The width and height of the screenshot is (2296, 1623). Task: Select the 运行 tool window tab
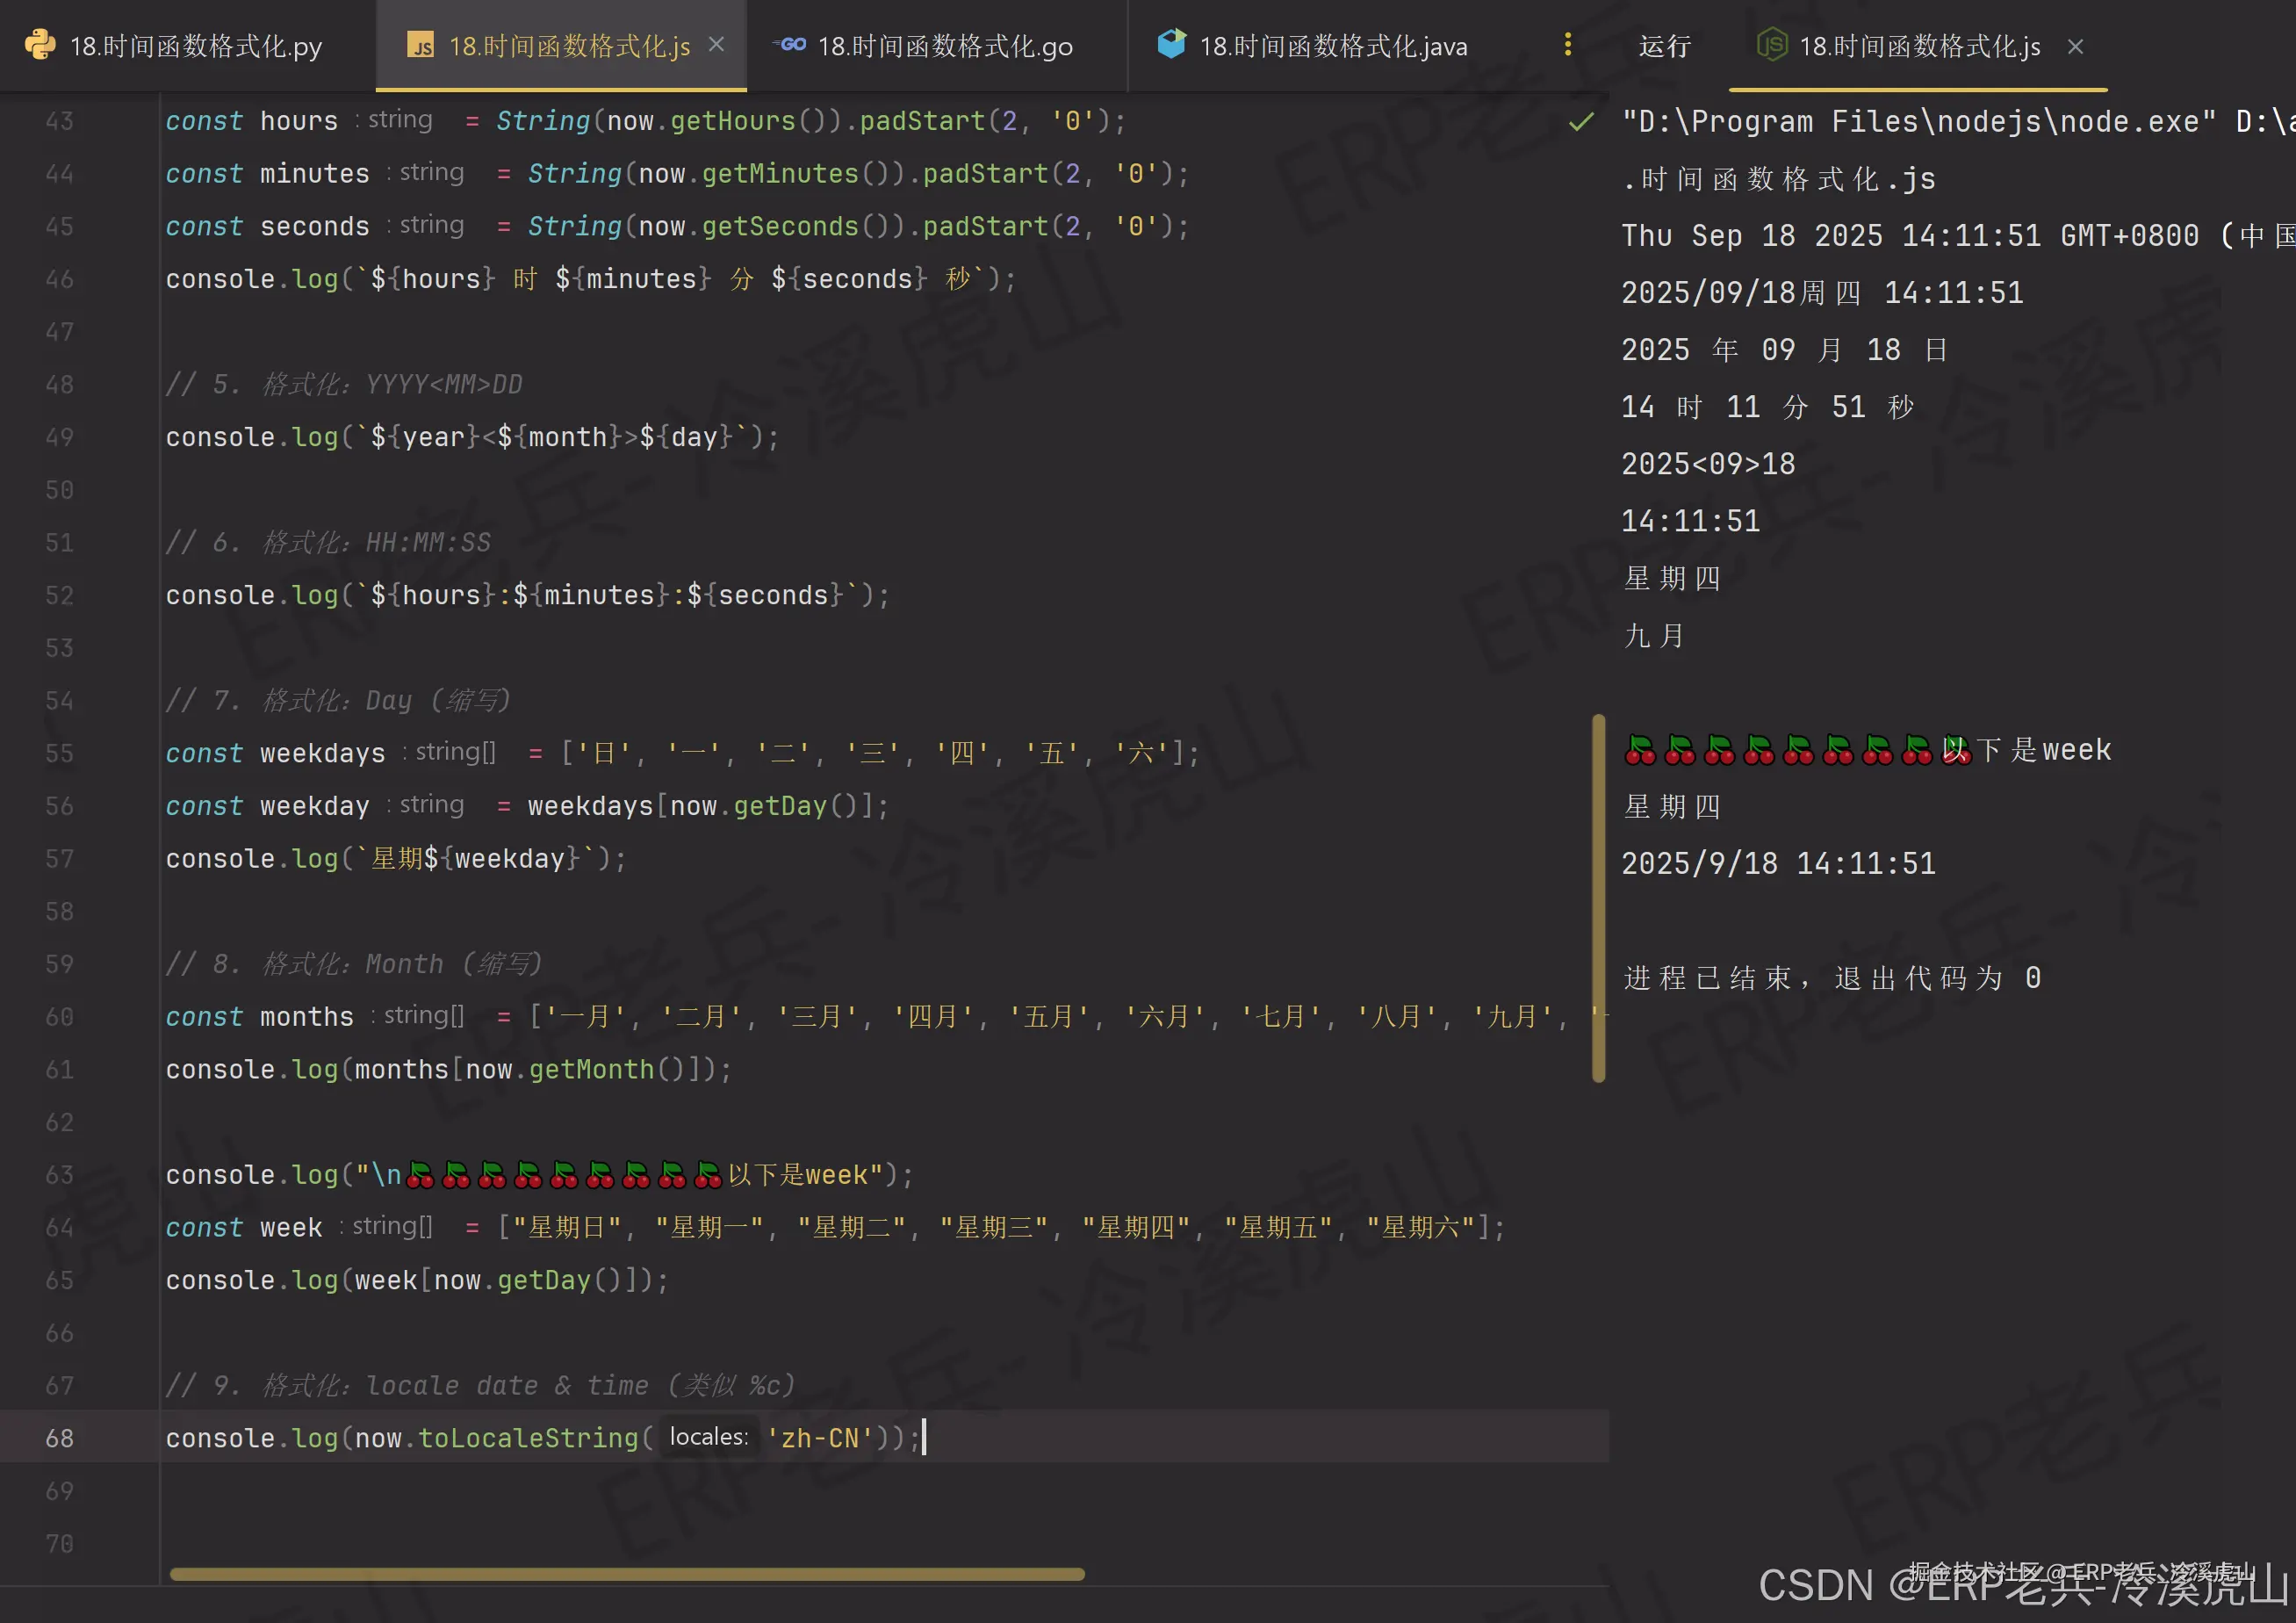(1663, 45)
